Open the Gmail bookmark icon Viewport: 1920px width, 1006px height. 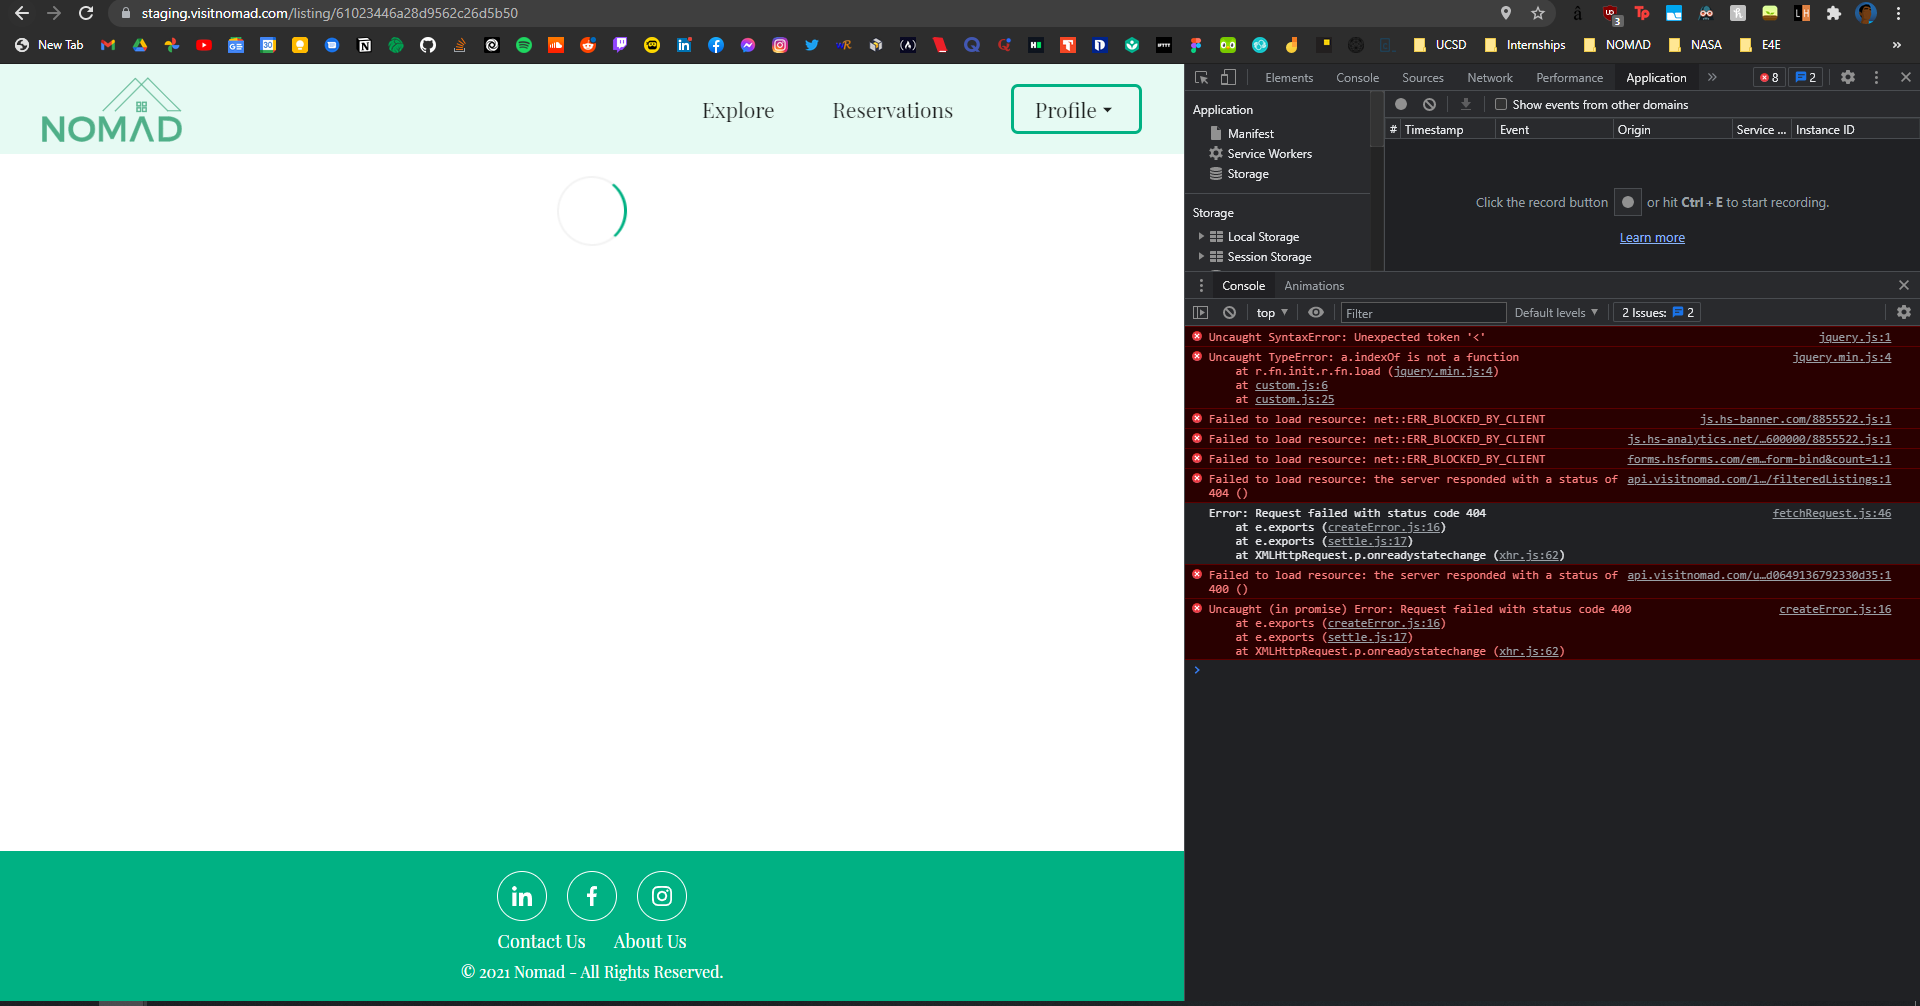click(108, 45)
